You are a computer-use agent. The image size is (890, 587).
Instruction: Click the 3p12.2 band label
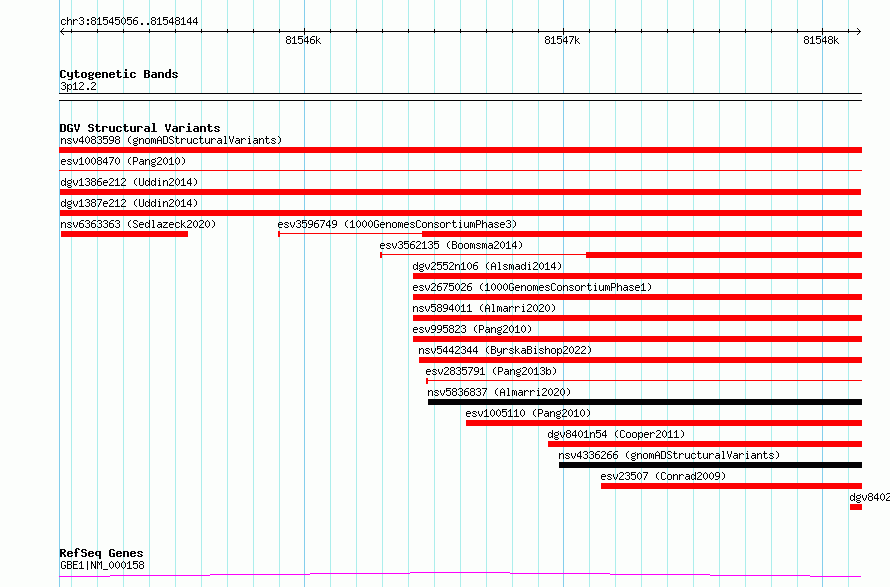click(x=78, y=86)
